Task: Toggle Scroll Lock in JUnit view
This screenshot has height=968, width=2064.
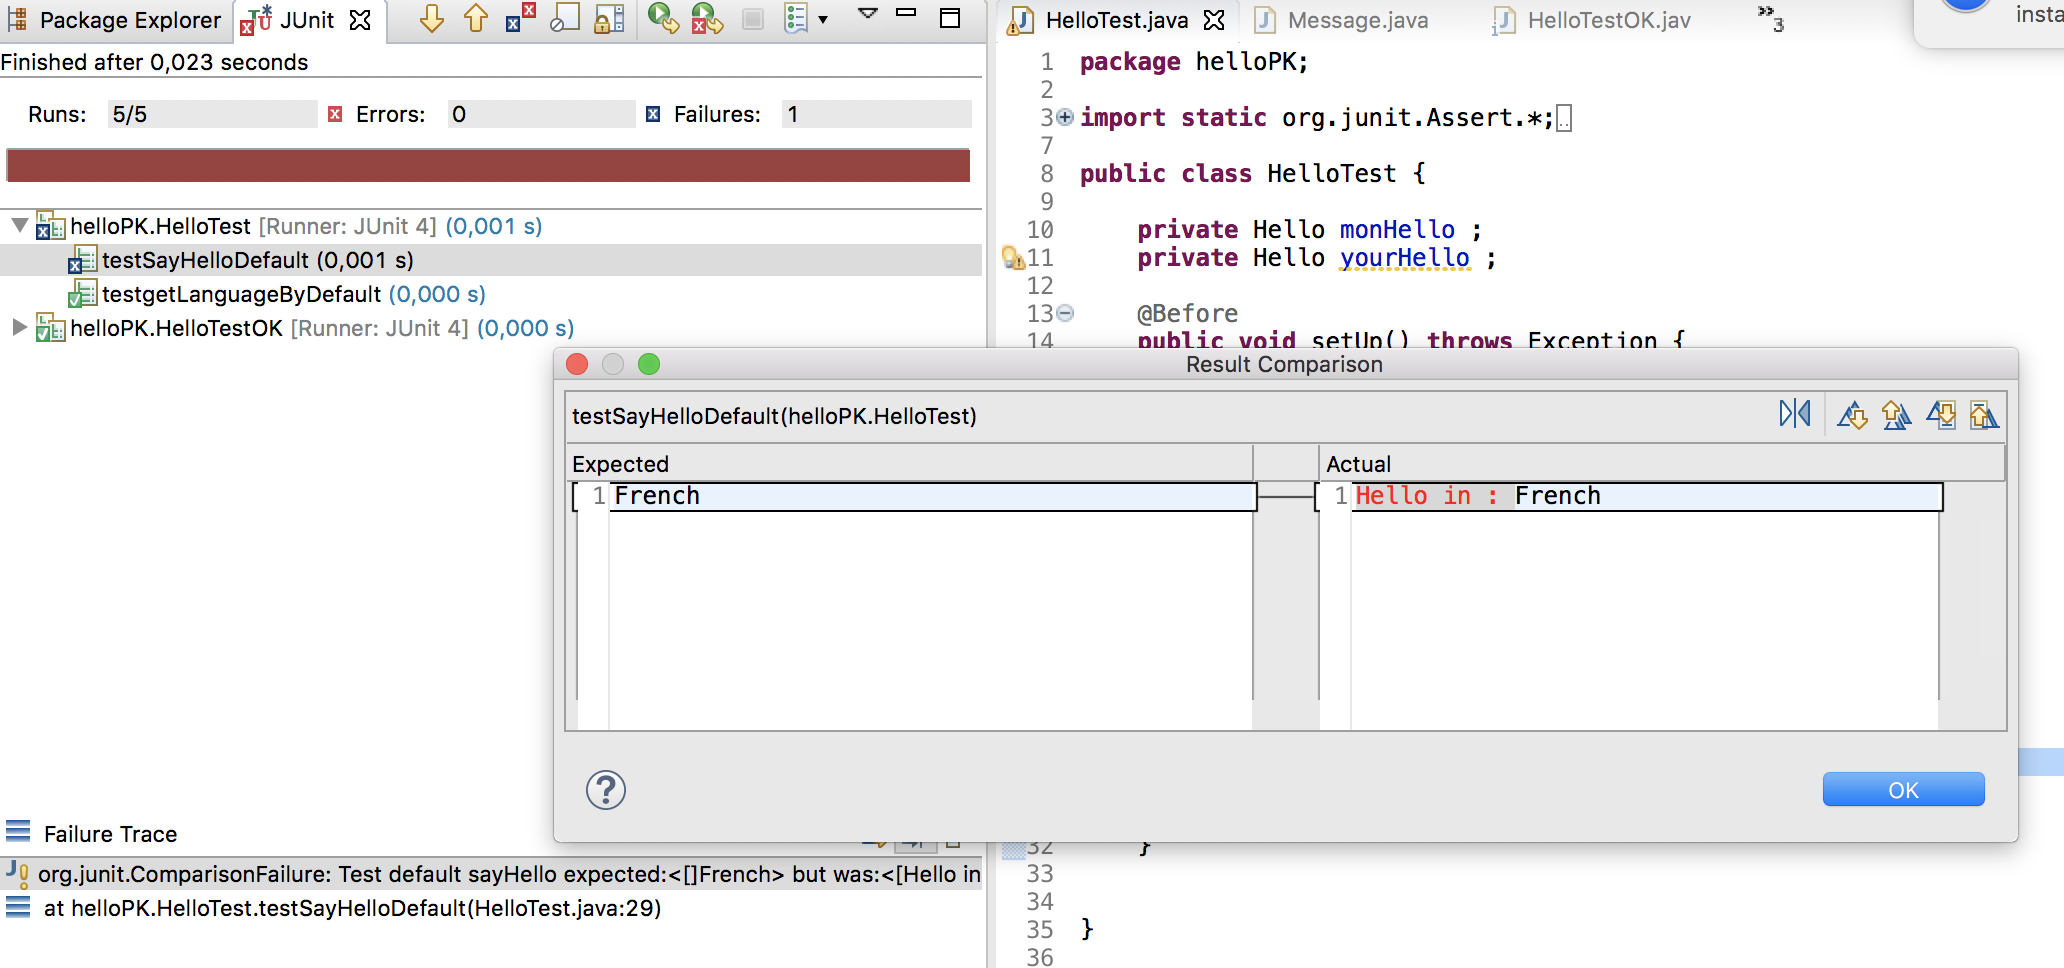Action: [609, 19]
